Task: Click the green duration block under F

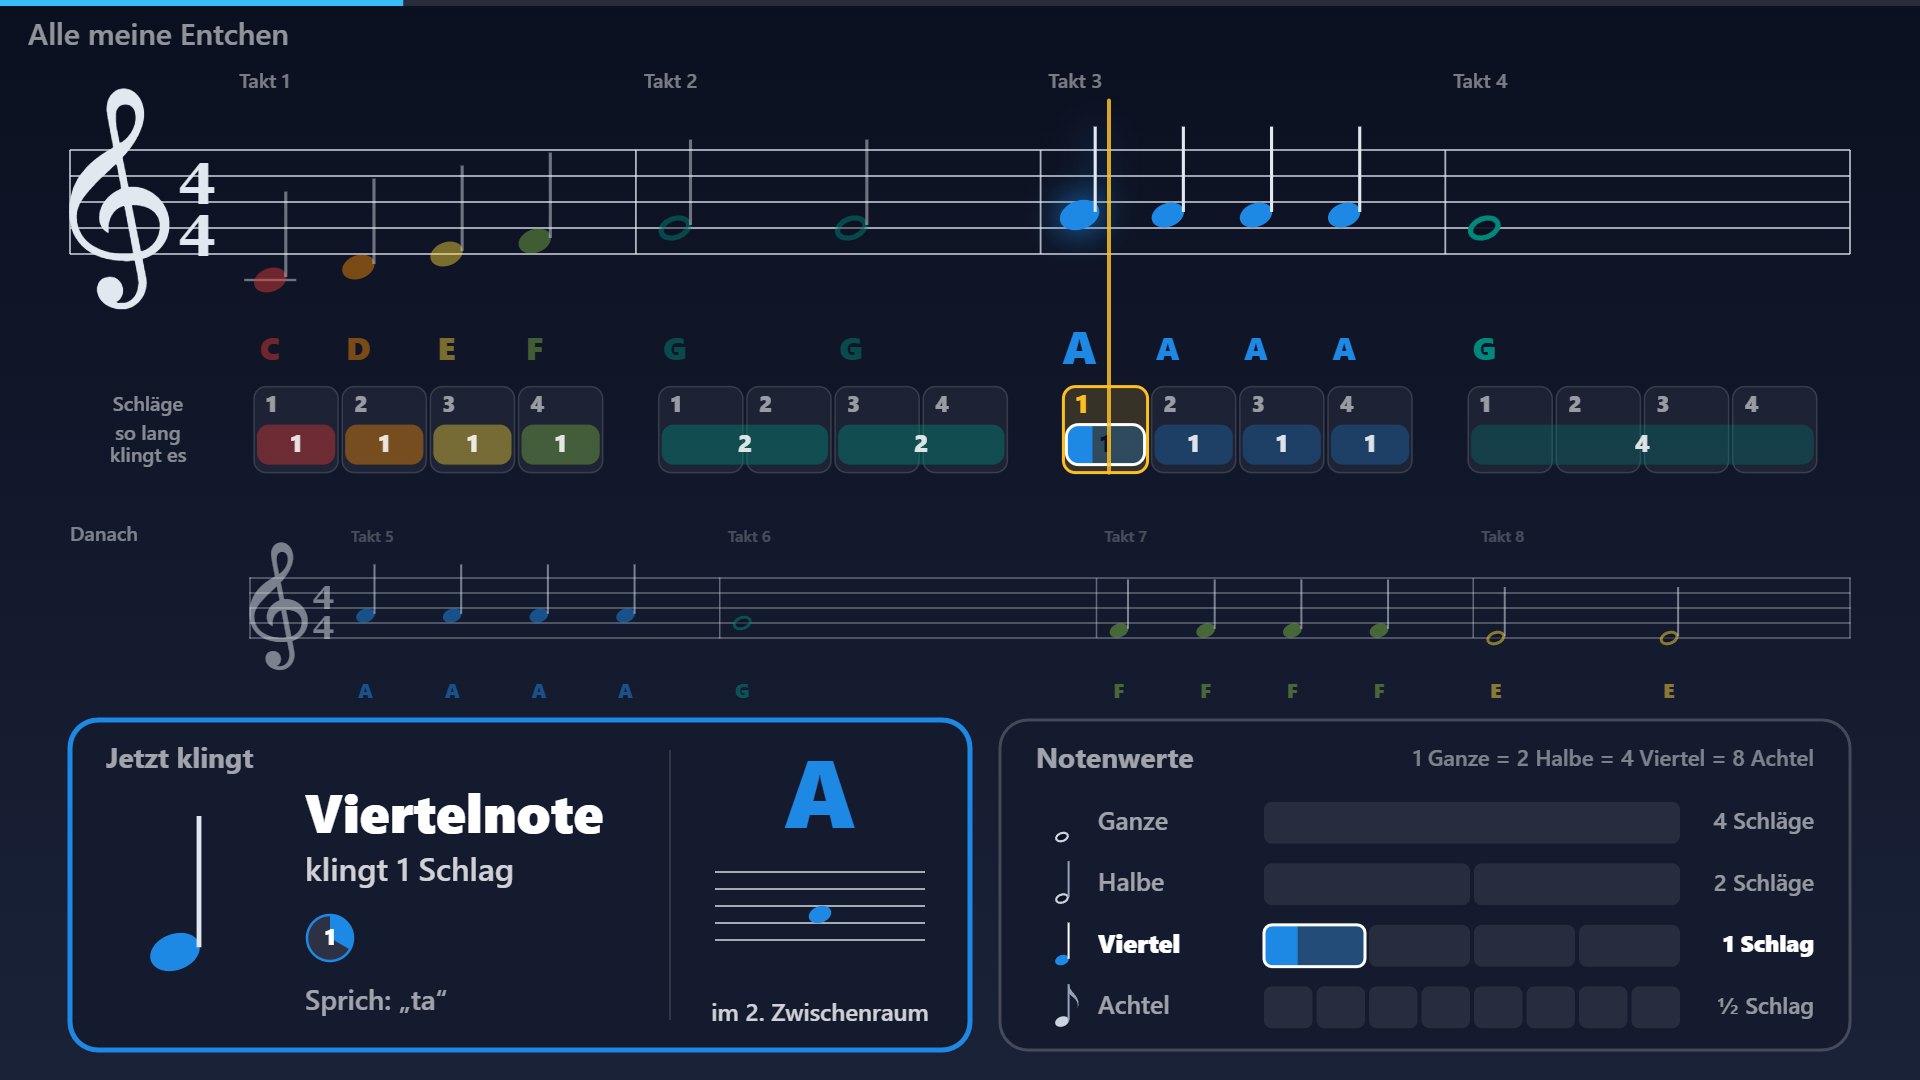Action: pos(560,444)
